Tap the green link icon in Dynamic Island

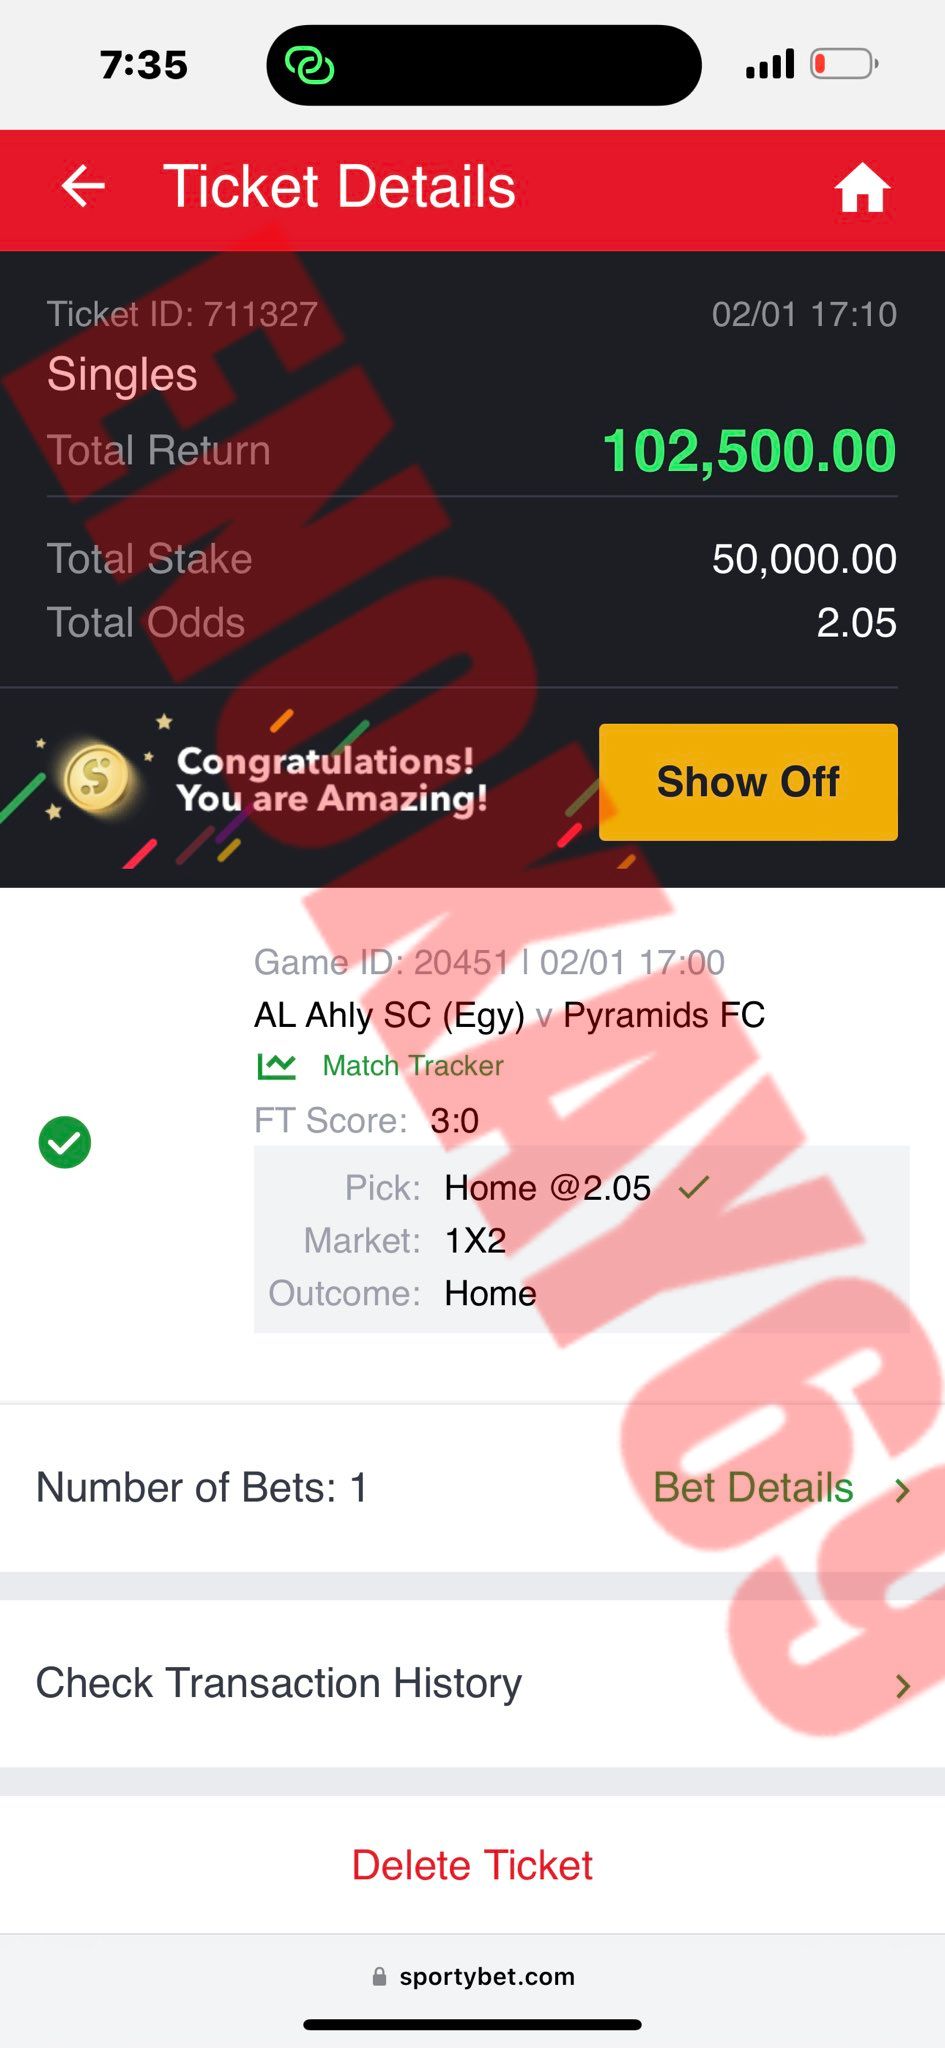(309, 66)
